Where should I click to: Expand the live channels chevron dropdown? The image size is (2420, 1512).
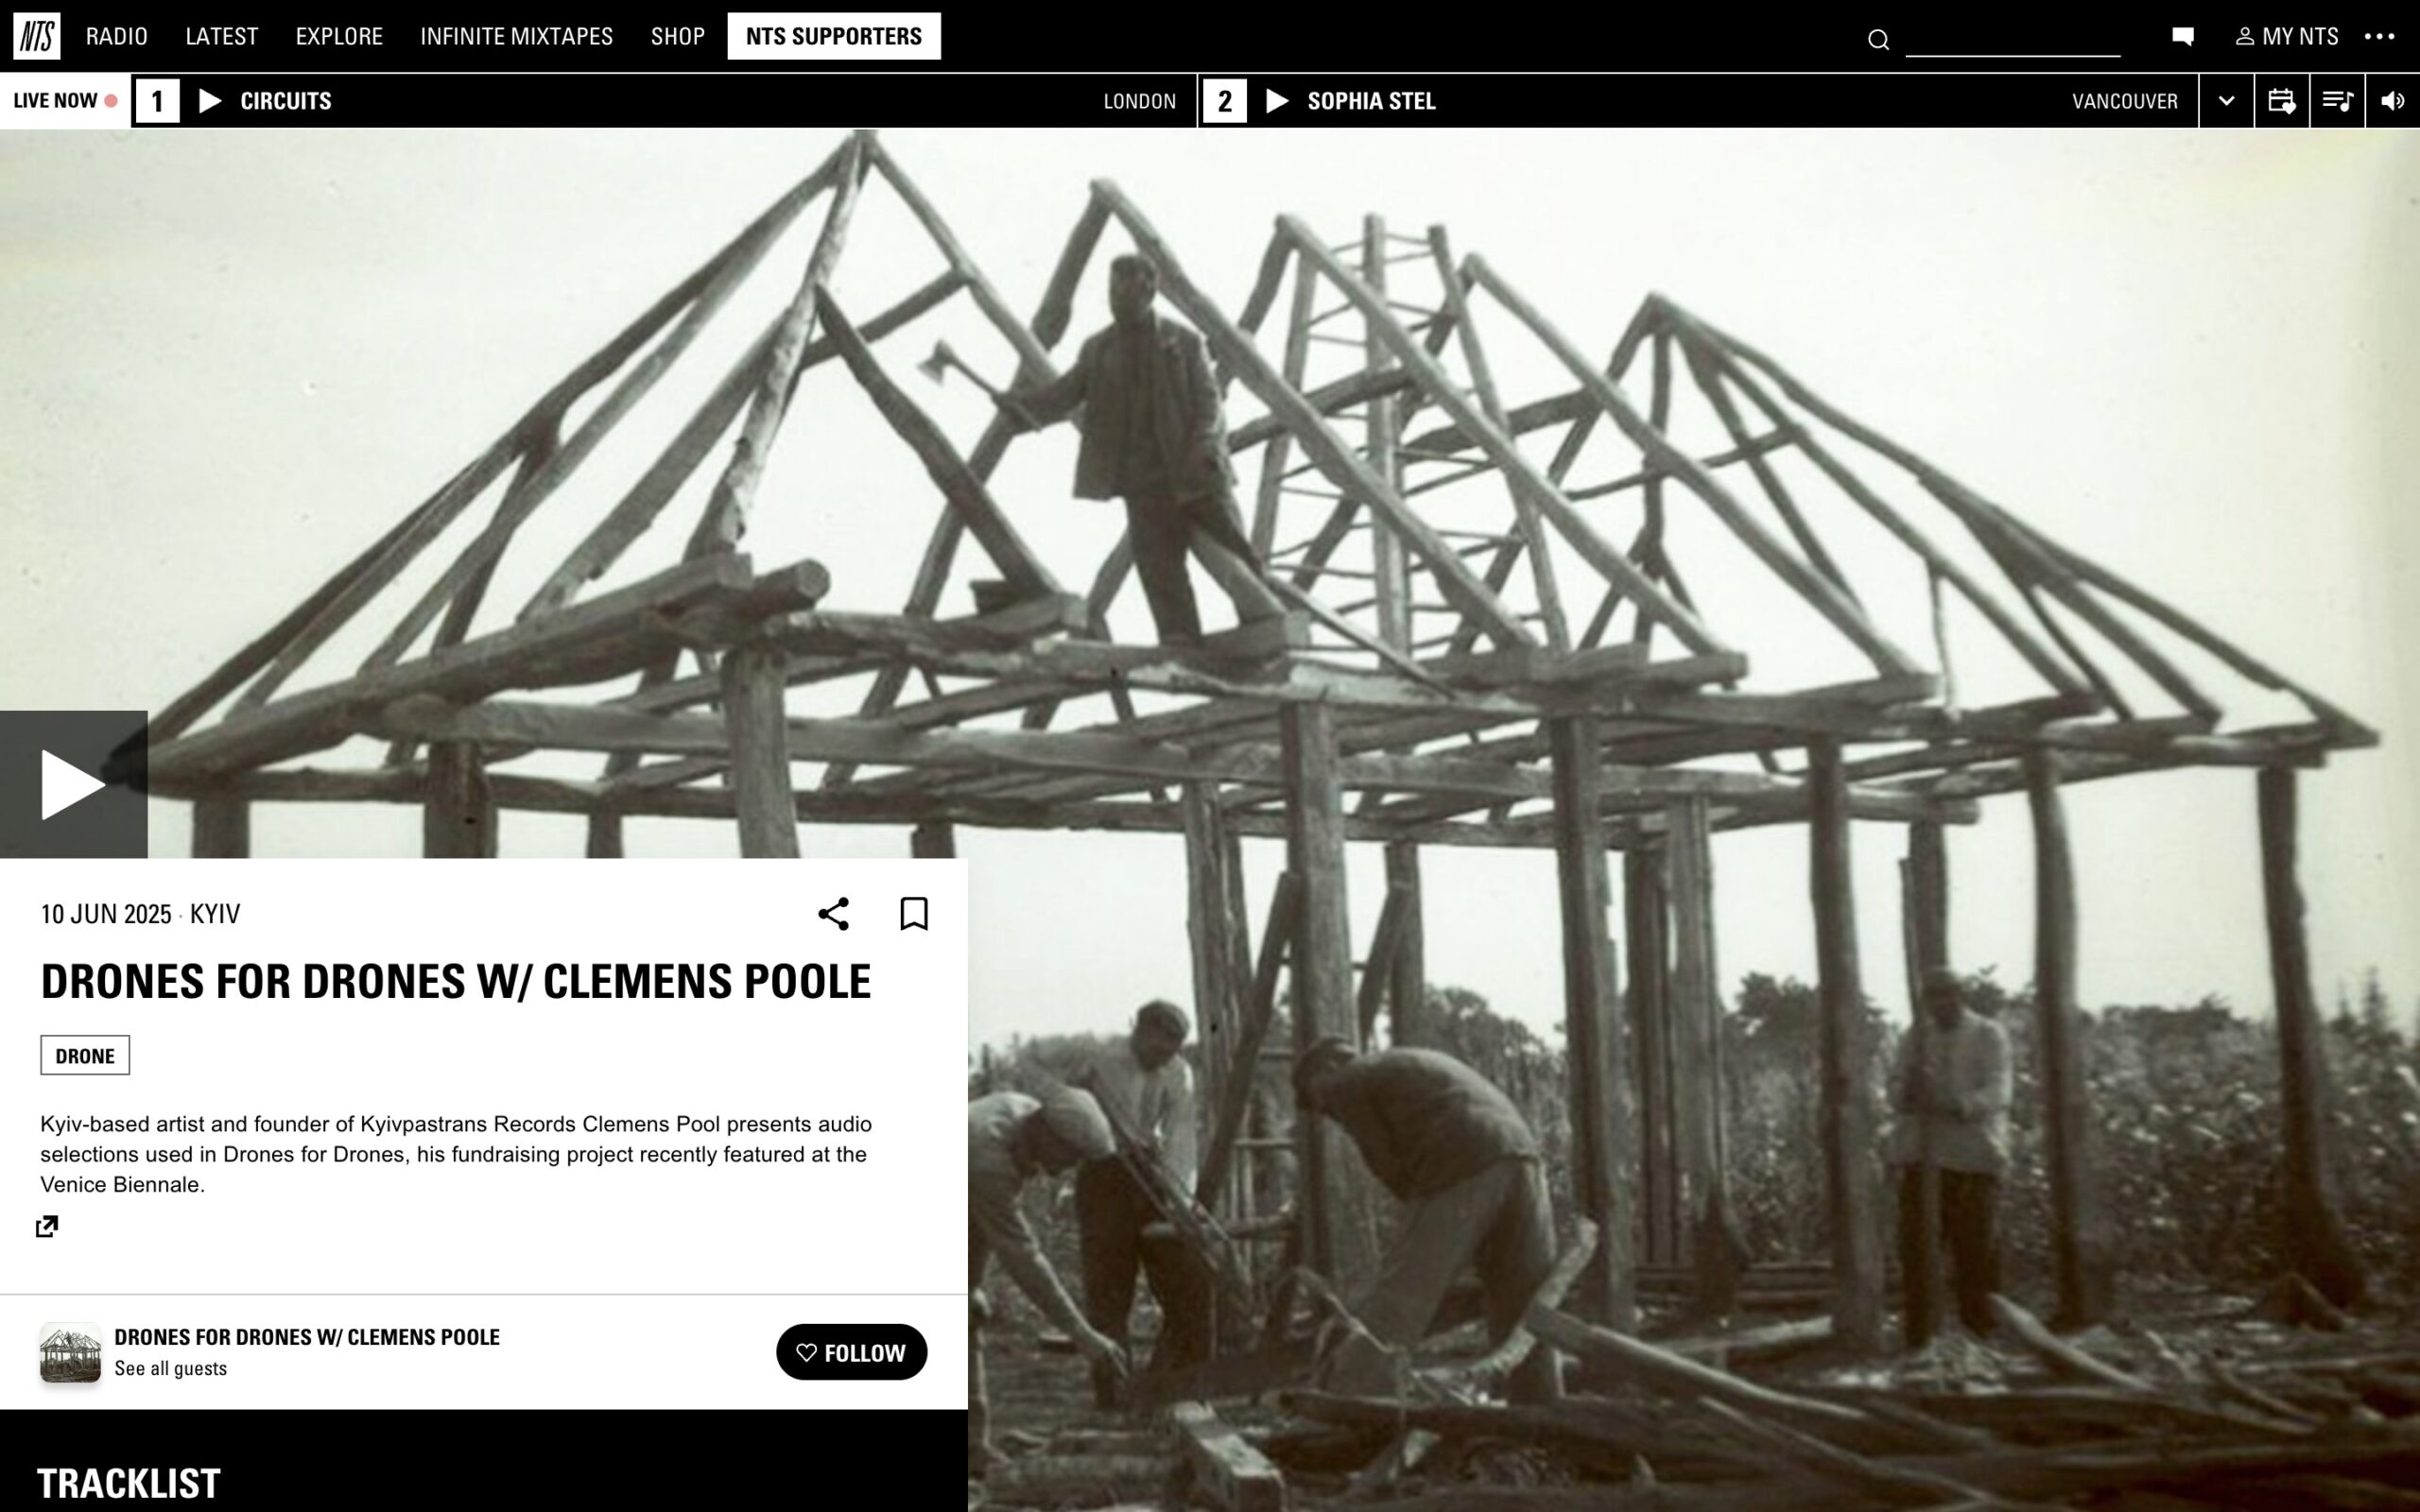click(x=2226, y=101)
